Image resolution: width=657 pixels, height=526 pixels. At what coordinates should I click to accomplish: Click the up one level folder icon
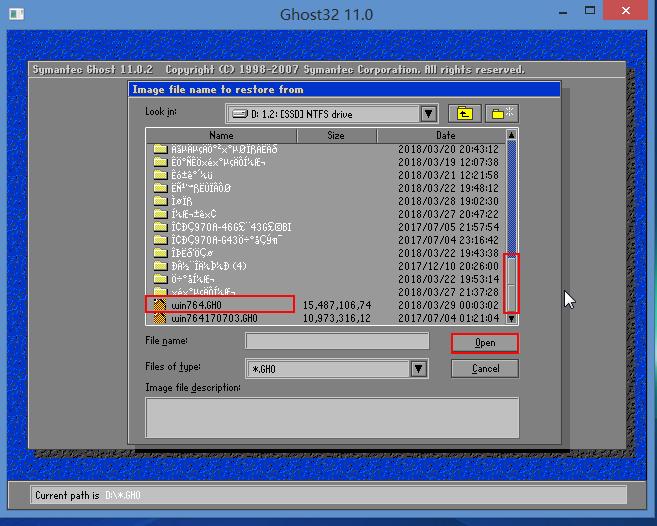(x=464, y=114)
